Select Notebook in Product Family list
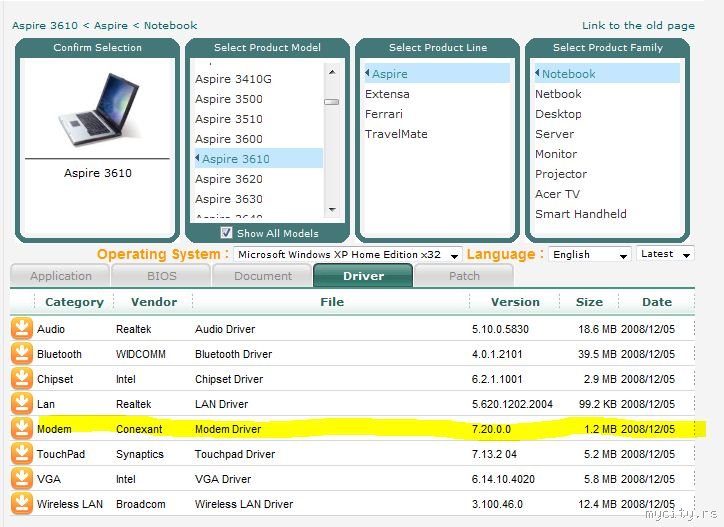This screenshot has height=527, width=724. 607,73
